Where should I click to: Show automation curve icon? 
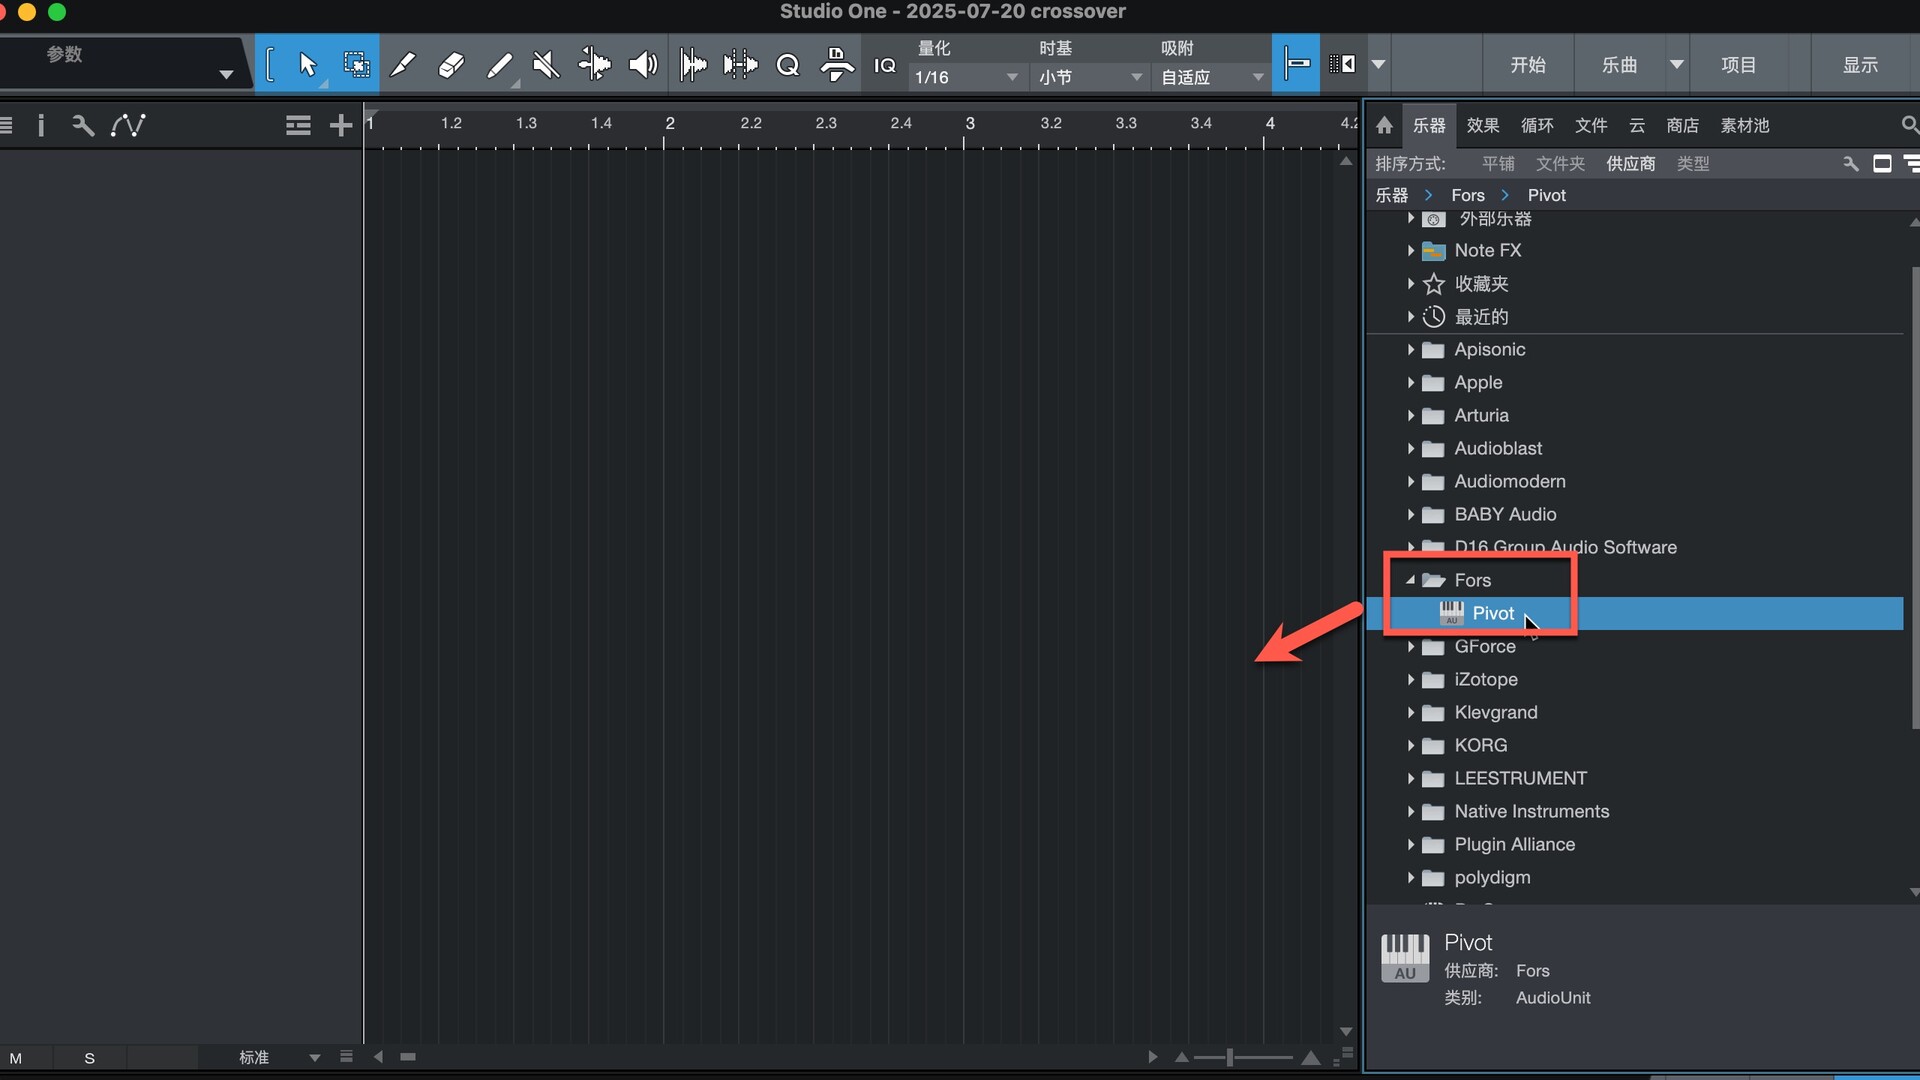point(128,125)
